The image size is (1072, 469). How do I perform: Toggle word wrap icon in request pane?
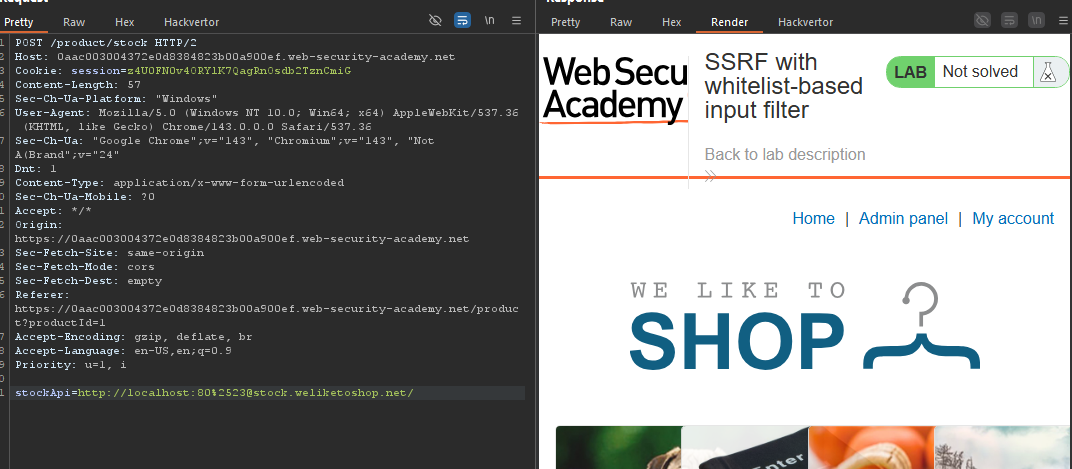pos(462,21)
